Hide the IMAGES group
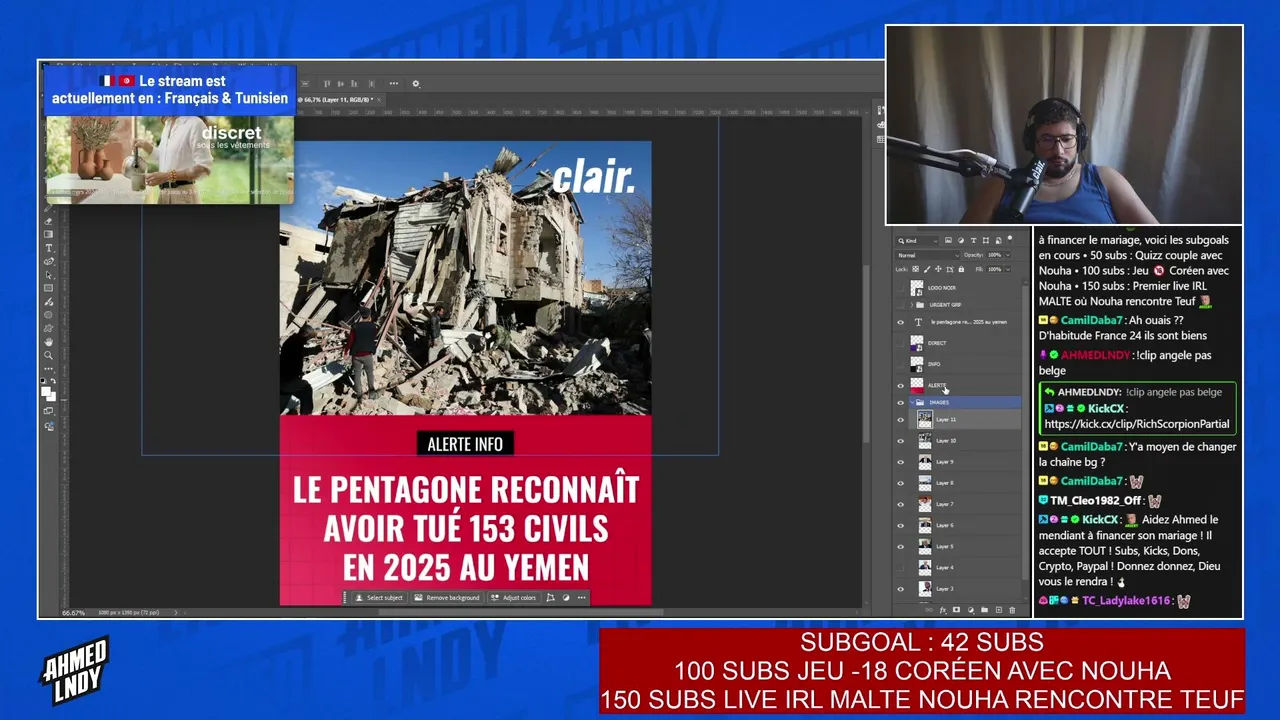This screenshot has width=1280, height=720. pos(900,402)
